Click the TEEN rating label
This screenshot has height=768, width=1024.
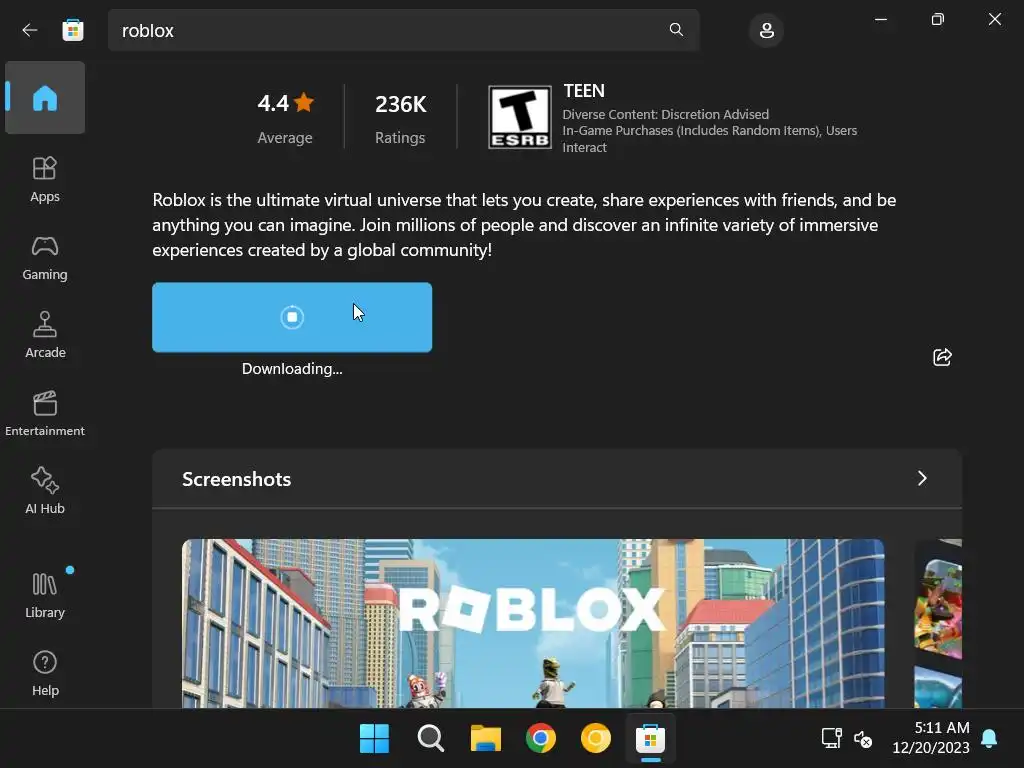pyautogui.click(x=584, y=91)
